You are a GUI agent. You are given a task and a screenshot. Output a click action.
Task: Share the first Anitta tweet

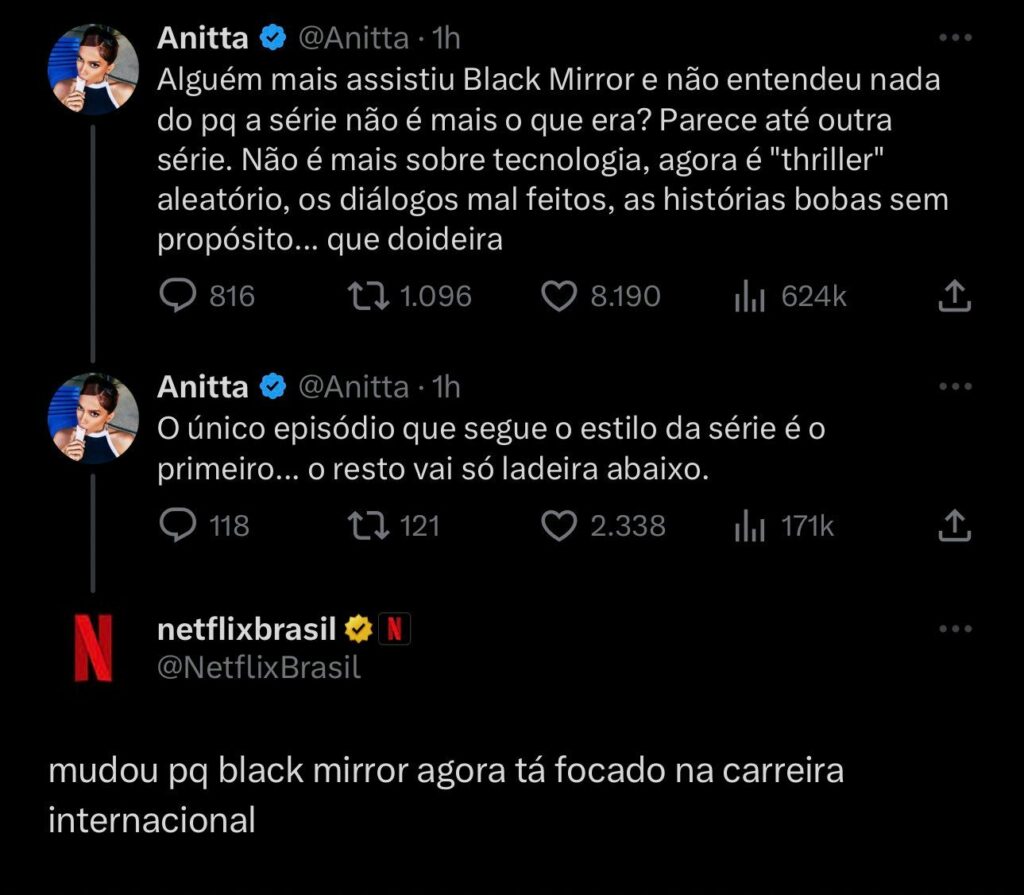pyautogui.click(x=955, y=296)
